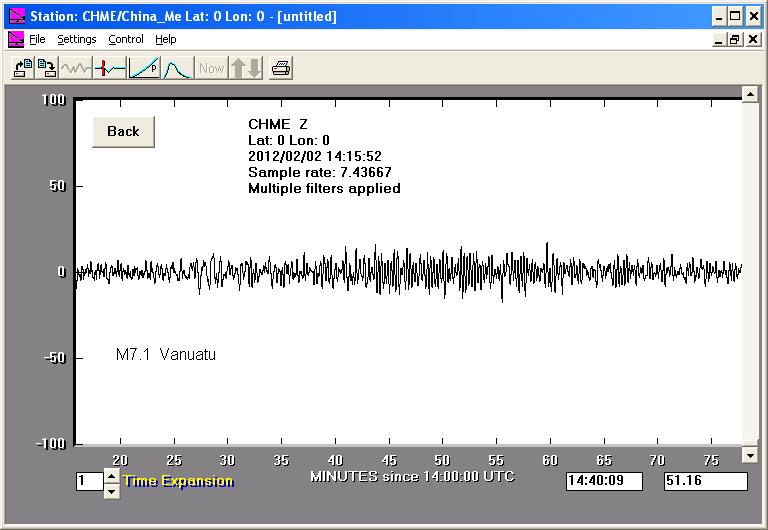768x530 pixels.
Task: Click the 14:40:09 time field
Action: point(603,481)
